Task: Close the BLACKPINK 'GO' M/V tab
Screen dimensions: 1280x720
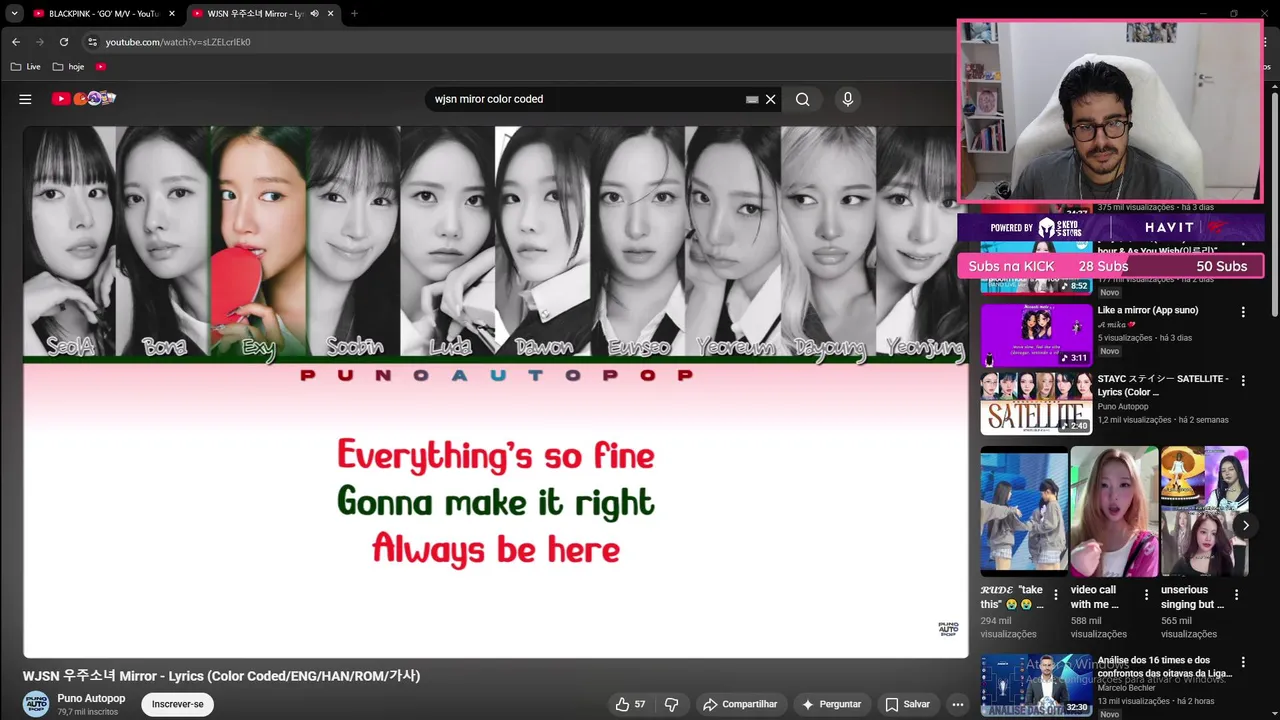Action: [x=172, y=14]
